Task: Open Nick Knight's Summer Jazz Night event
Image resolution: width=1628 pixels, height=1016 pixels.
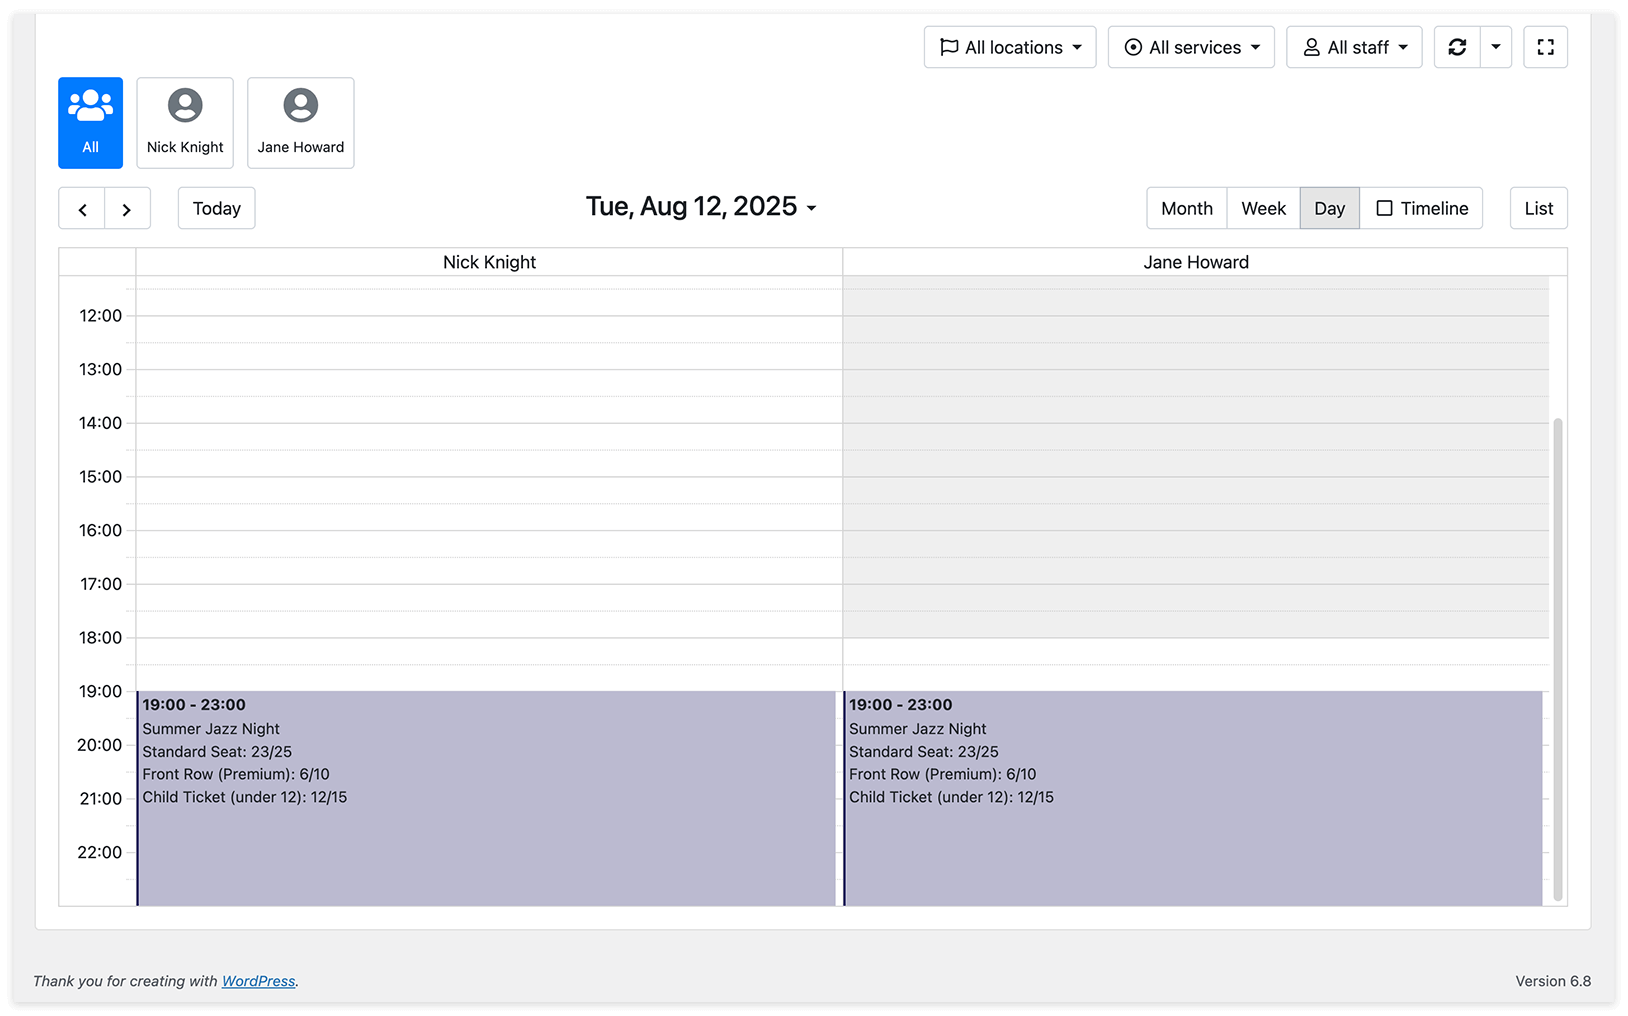Action: 486,798
